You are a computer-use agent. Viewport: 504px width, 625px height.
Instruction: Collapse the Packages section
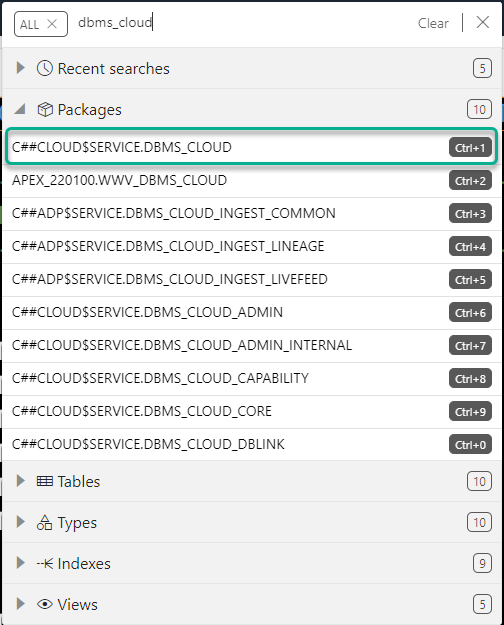click(x=20, y=109)
